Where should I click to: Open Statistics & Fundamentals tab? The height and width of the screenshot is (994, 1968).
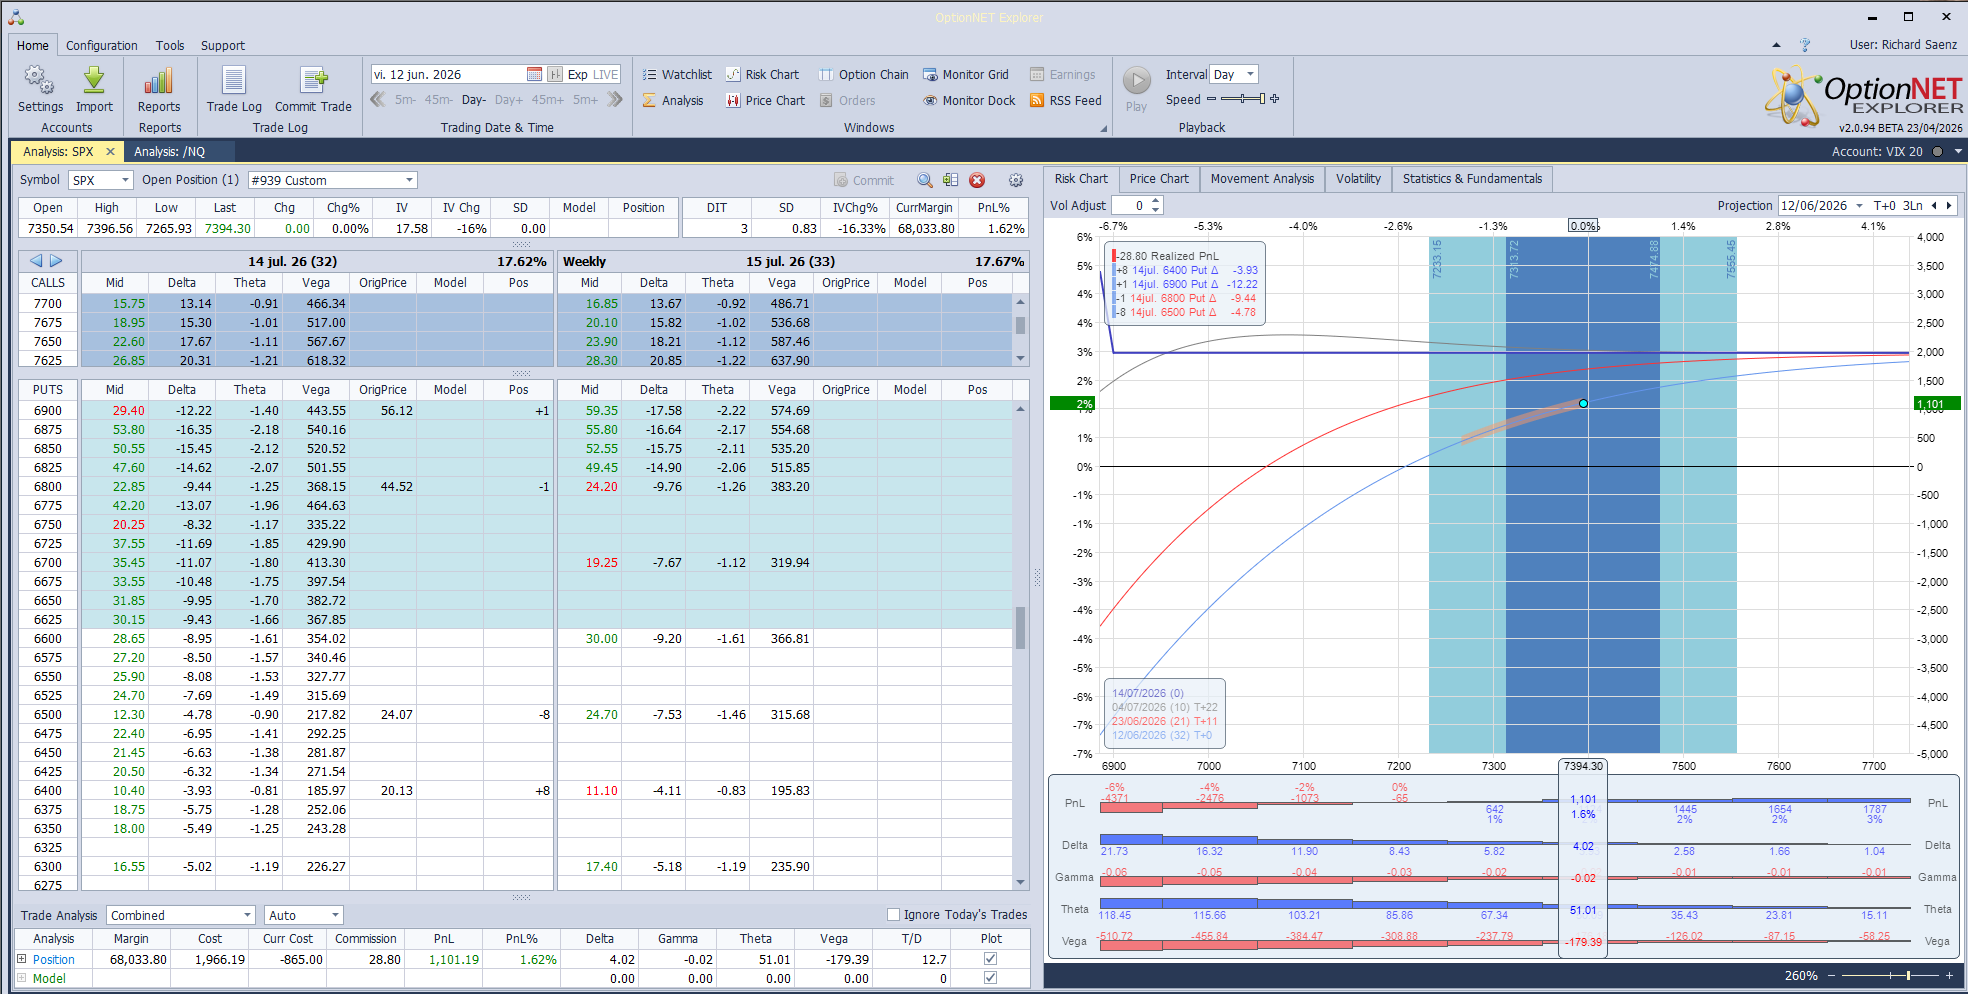(1472, 179)
